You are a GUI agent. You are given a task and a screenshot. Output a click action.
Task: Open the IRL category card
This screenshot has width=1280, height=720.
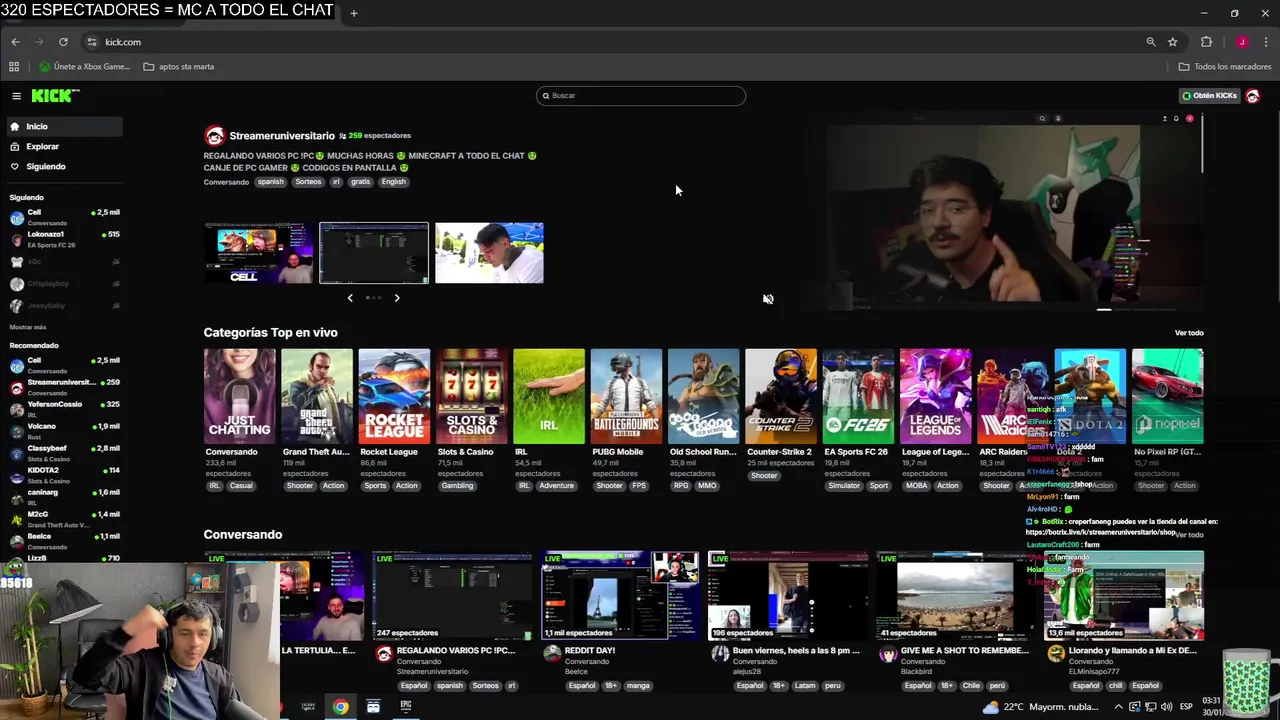click(549, 396)
